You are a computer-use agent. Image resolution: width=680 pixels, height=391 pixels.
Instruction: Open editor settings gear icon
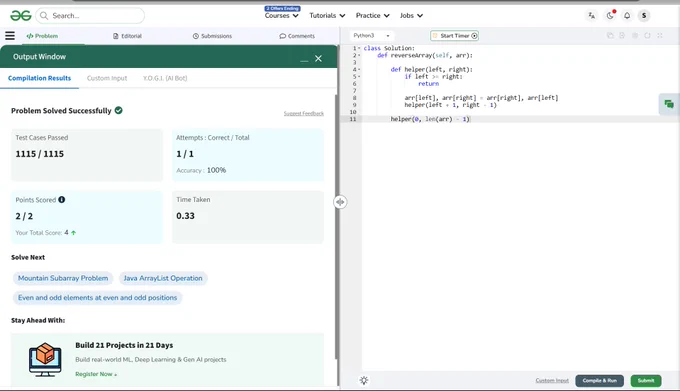tap(635, 36)
